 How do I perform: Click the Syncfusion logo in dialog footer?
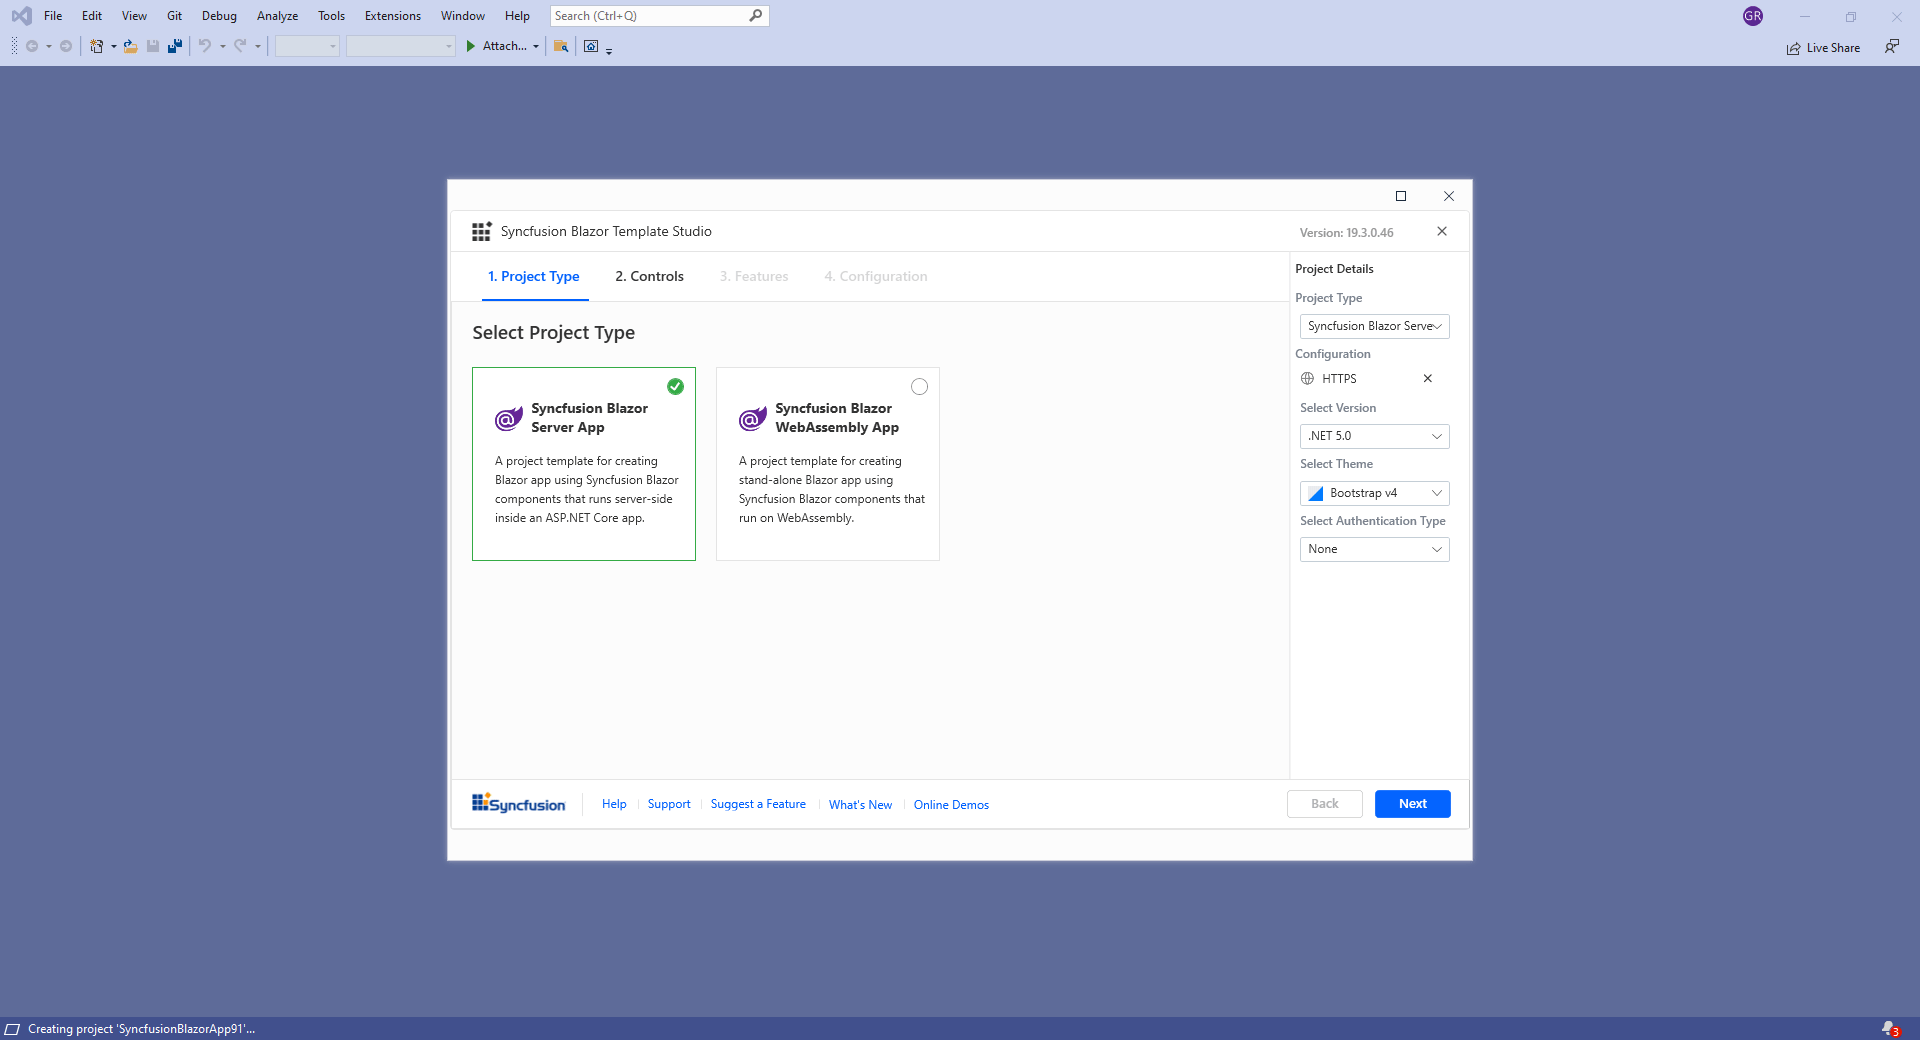517,804
